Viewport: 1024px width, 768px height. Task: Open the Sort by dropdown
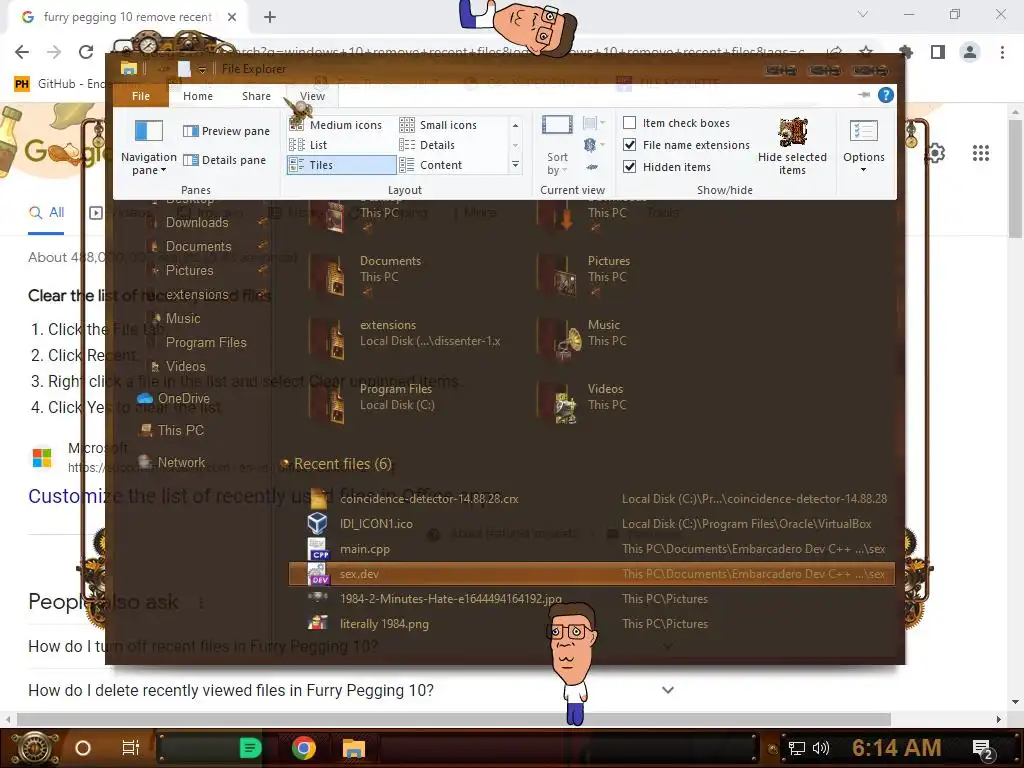point(557,146)
